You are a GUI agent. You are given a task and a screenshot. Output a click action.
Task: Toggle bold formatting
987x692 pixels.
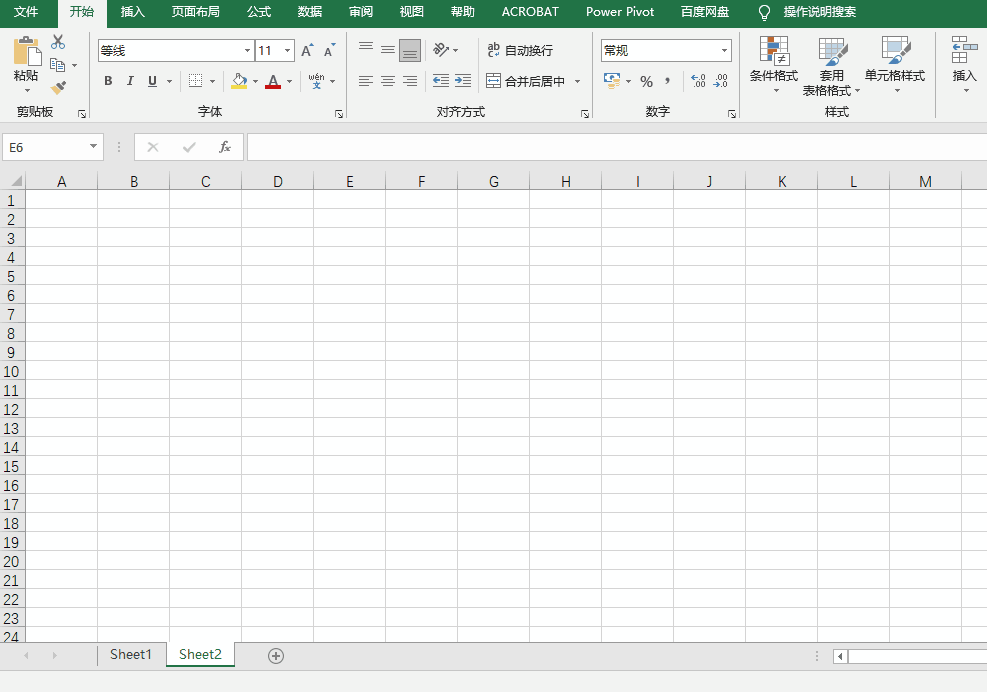coord(108,81)
